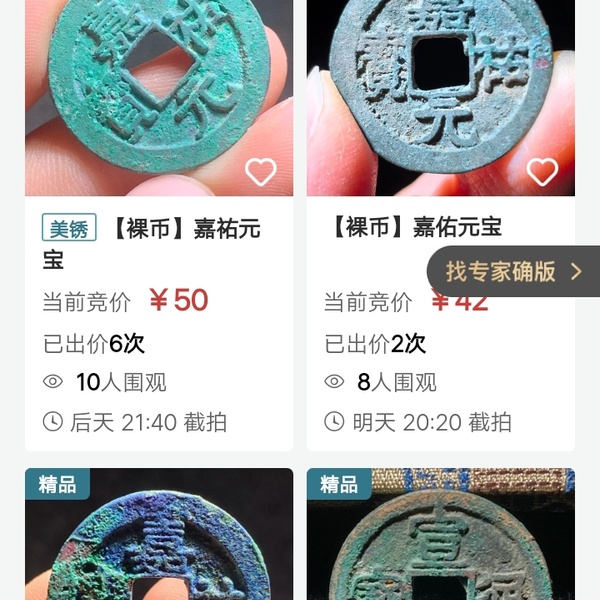Screen dimensions: 600x600
Task: Open the 【裸币】嘉佑元宝 listing title
Action: pos(415,227)
